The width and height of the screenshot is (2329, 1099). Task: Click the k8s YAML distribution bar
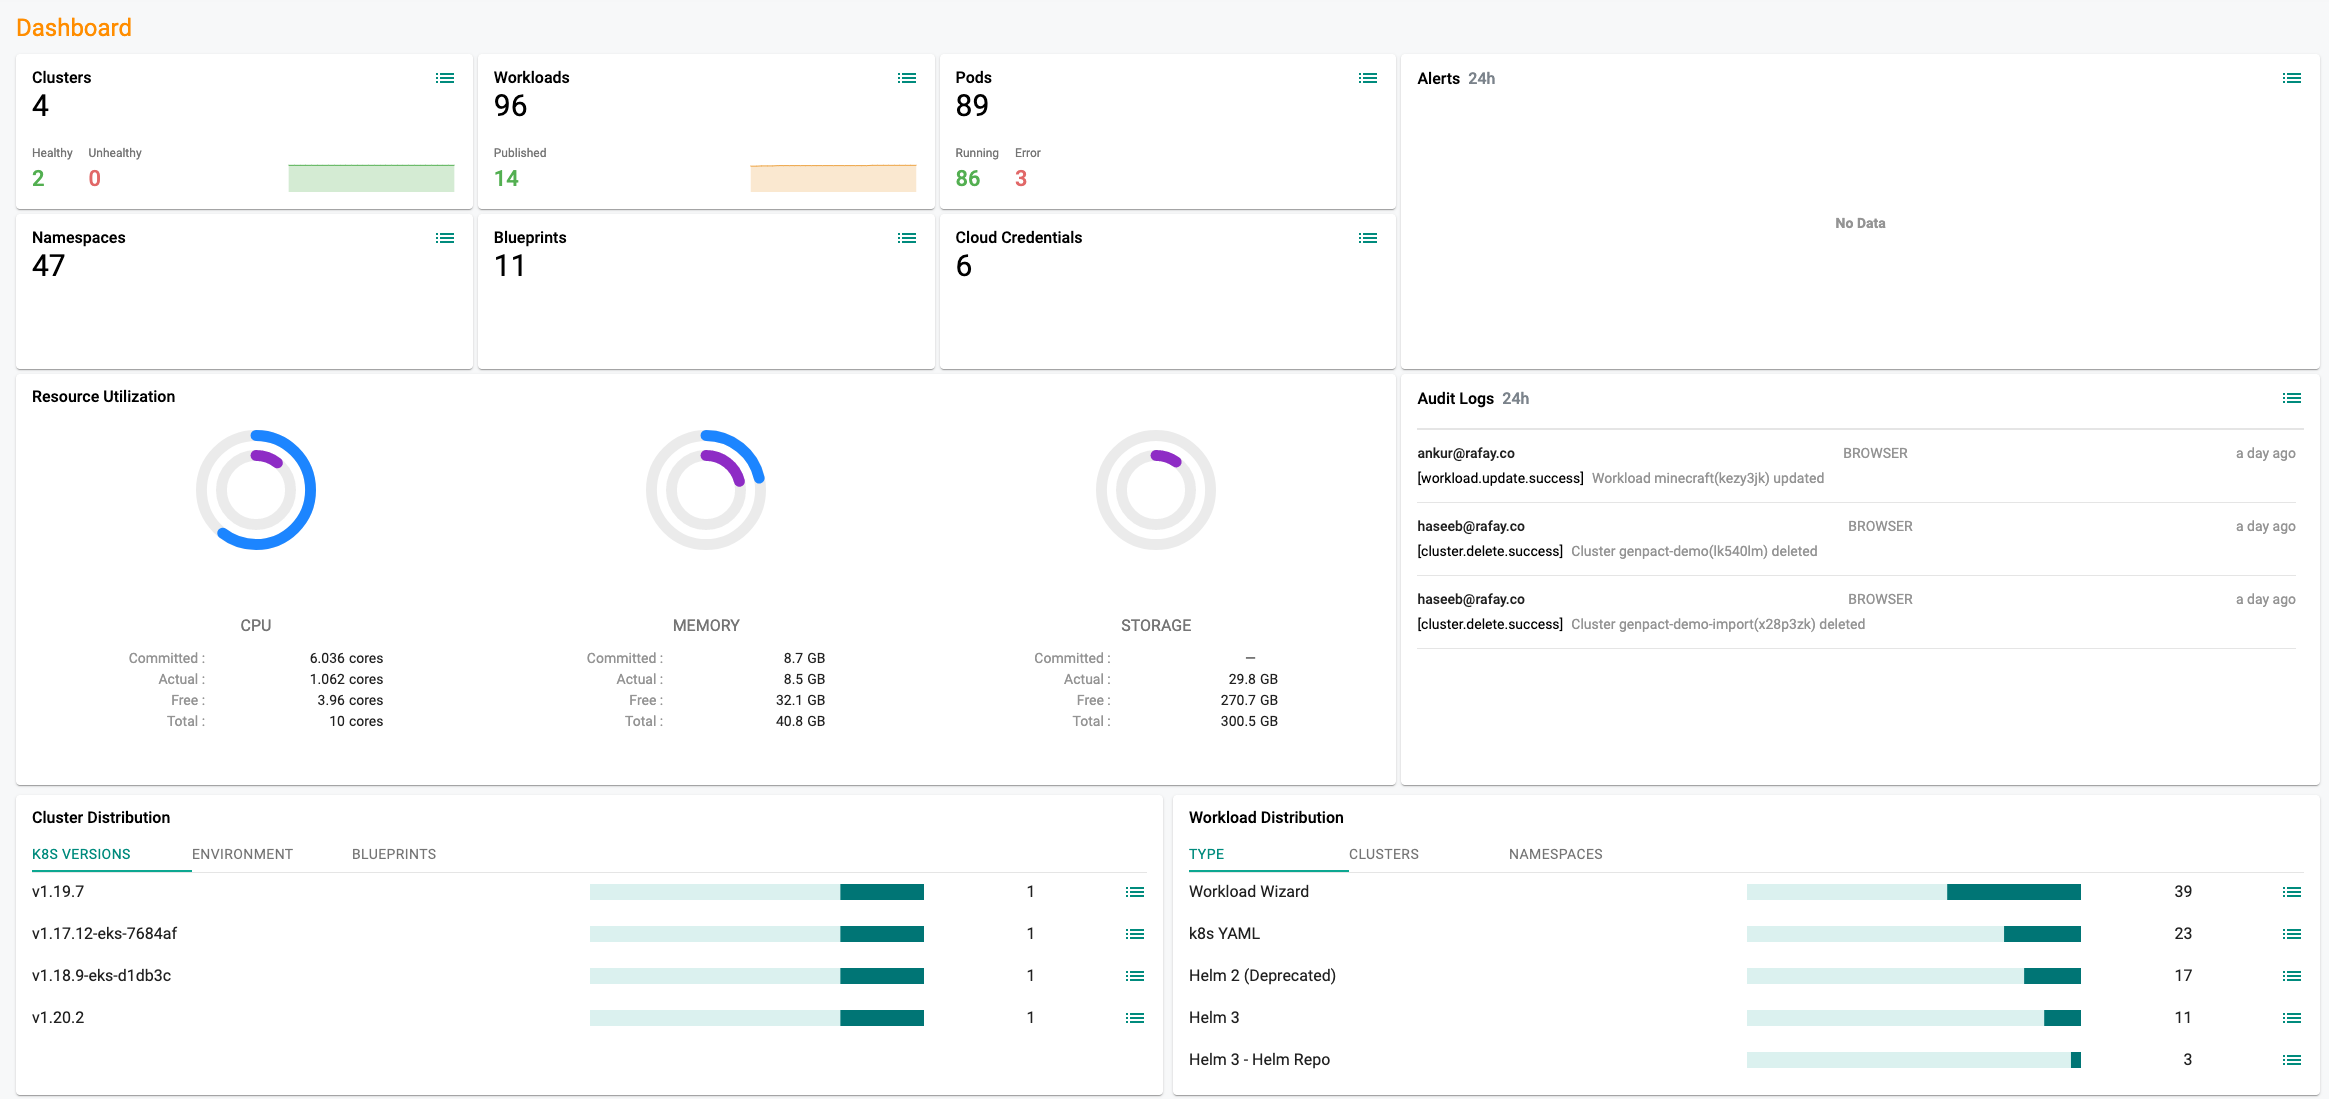click(1914, 934)
